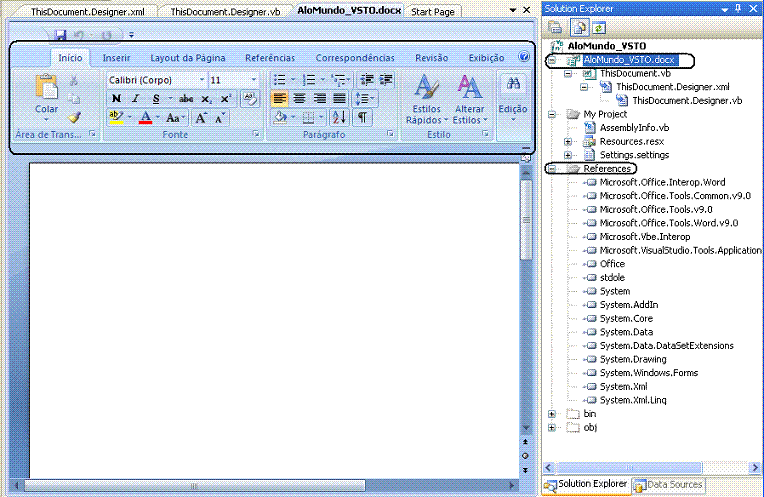Click Show All Files toolbar icon

(x=579, y=28)
